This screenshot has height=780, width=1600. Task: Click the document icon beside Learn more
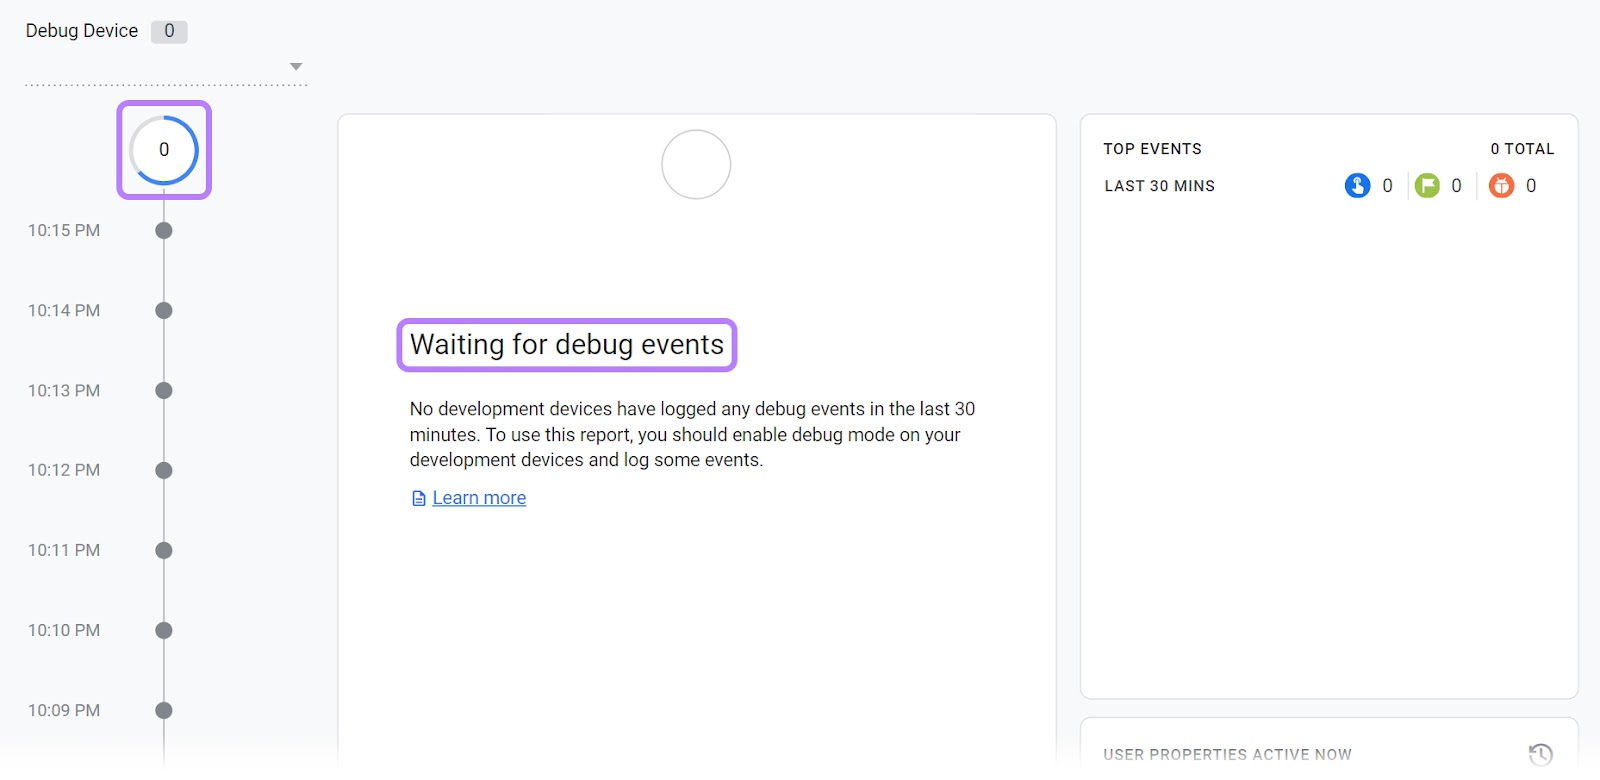[x=419, y=498]
